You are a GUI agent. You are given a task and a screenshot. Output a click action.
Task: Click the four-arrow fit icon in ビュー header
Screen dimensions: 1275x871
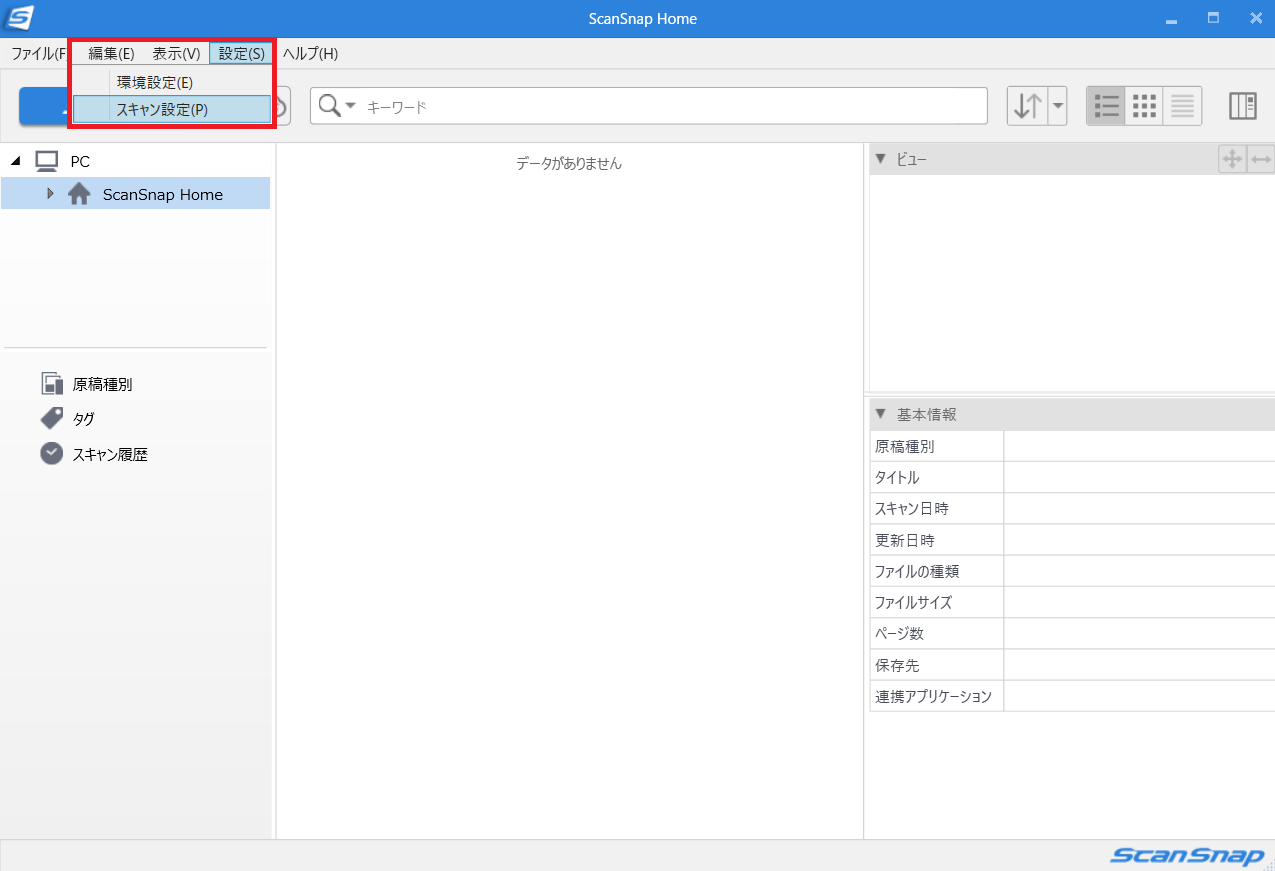(1232, 159)
